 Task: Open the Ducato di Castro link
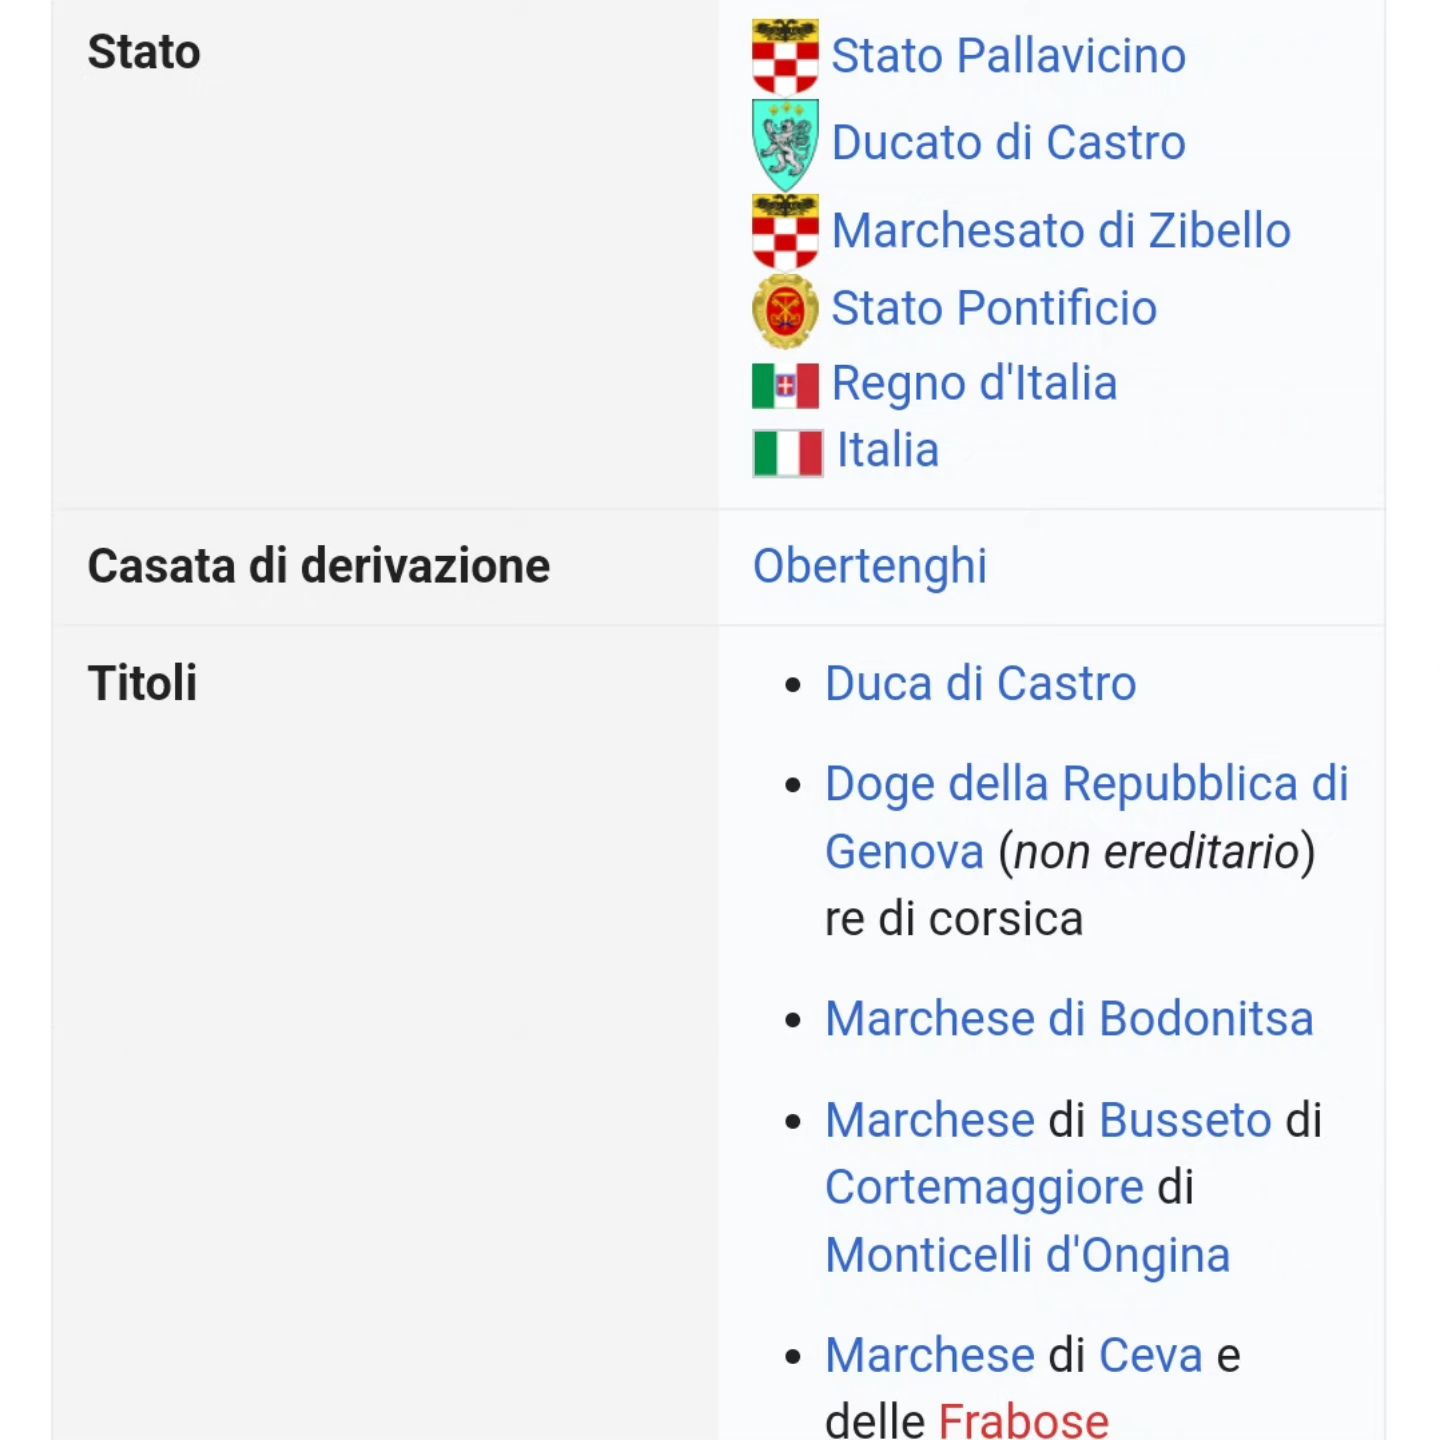1008,143
